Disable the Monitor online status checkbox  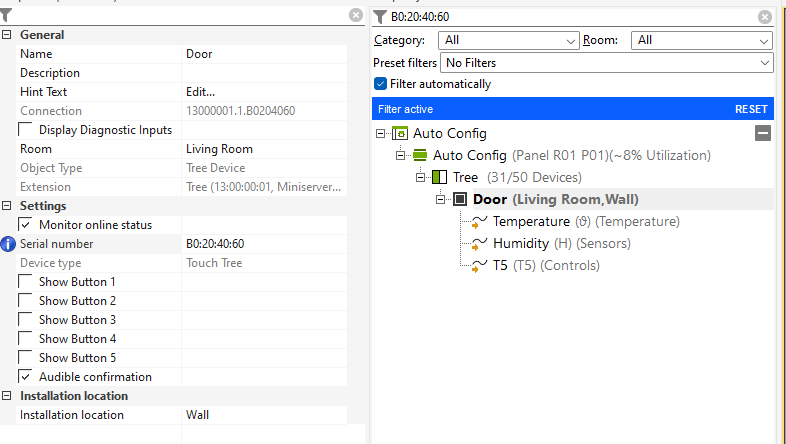[x=26, y=225]
